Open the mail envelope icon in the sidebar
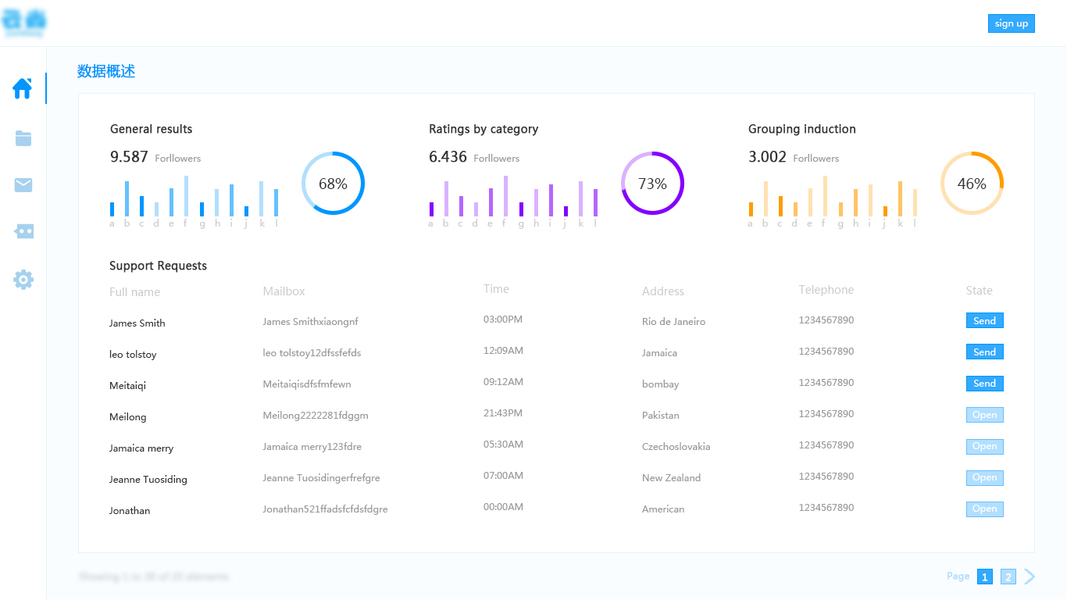 (23, 184)
